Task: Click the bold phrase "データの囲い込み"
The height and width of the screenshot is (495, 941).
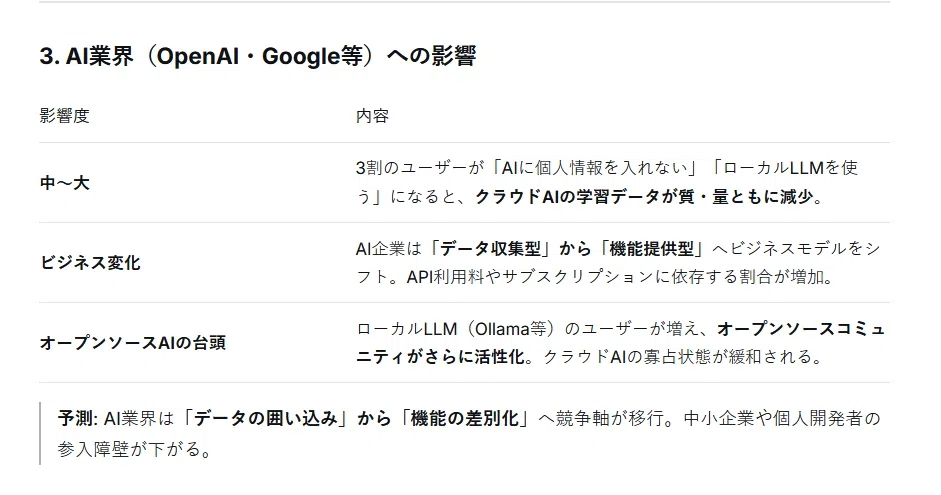Action: 266,418
